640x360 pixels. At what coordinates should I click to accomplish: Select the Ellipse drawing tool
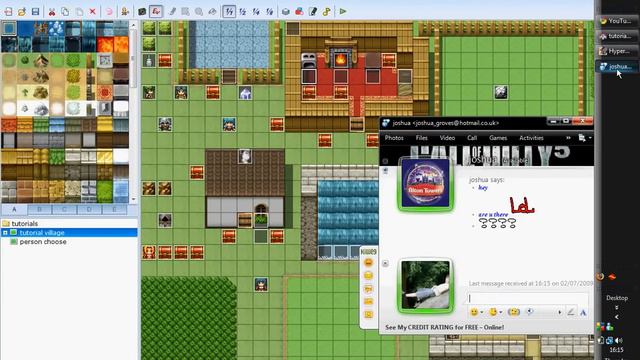tap(199, 11)
